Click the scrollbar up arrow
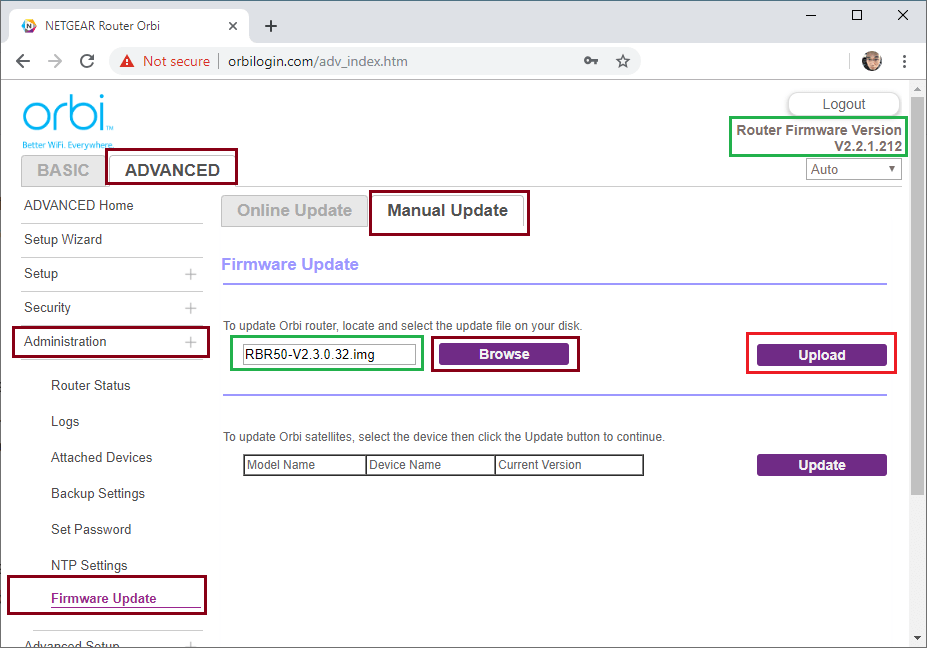 pos(917,89)
